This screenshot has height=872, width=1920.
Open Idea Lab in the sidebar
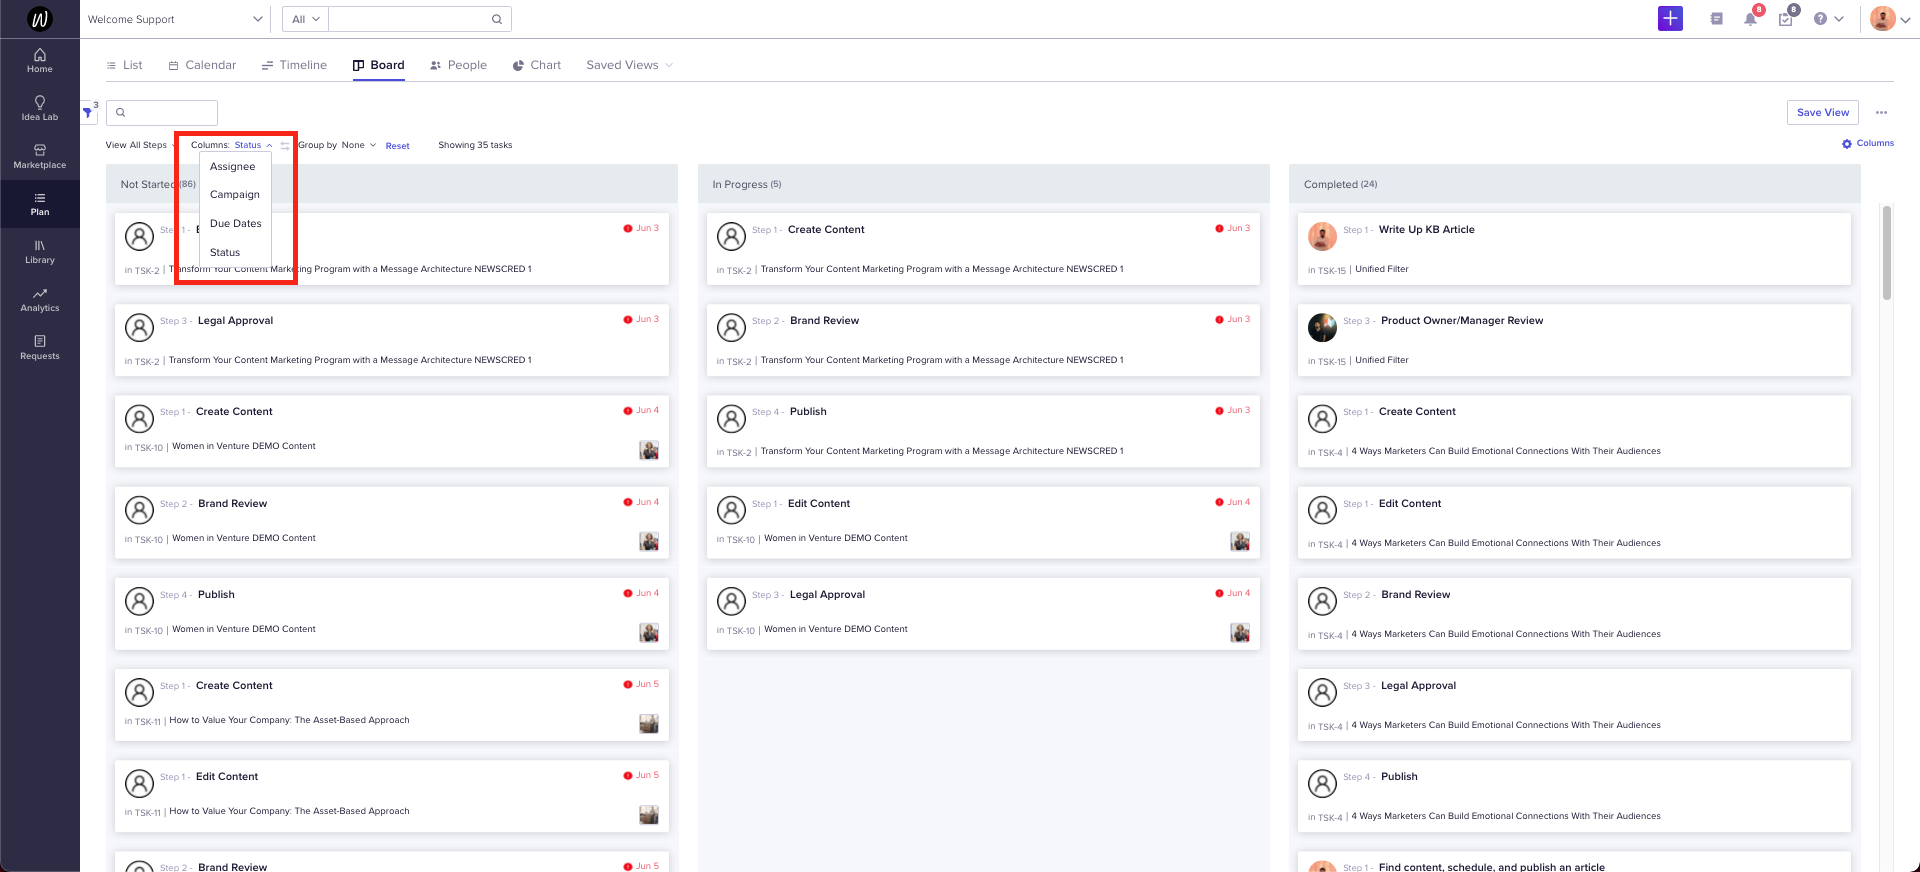coord(40,109)
